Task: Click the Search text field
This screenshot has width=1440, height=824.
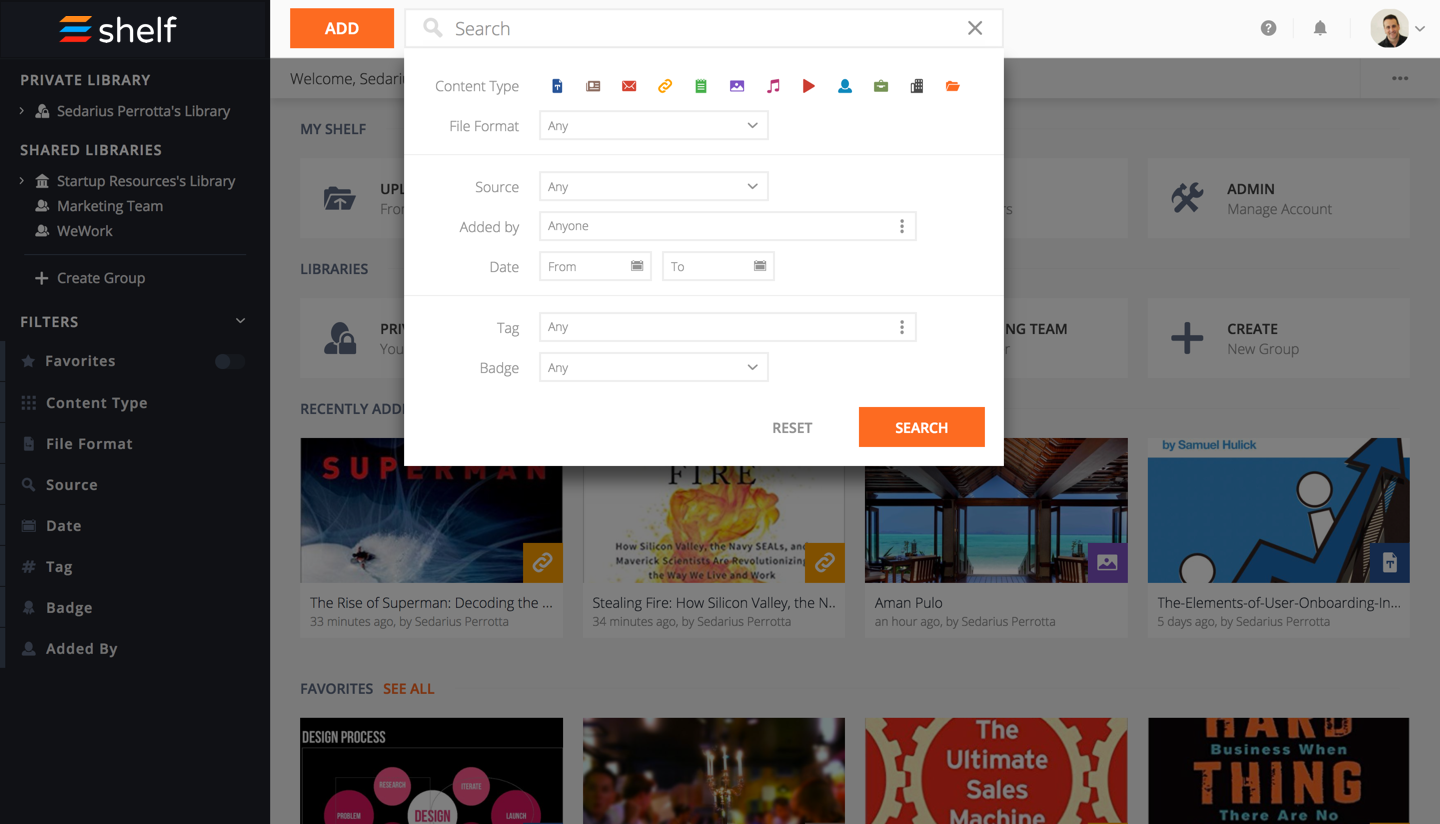Action: 704,28
